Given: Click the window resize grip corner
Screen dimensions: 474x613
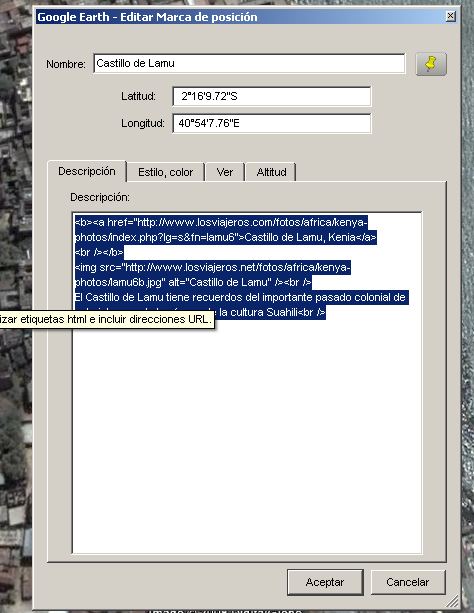Looking at the screenshot, I should 453,601.
